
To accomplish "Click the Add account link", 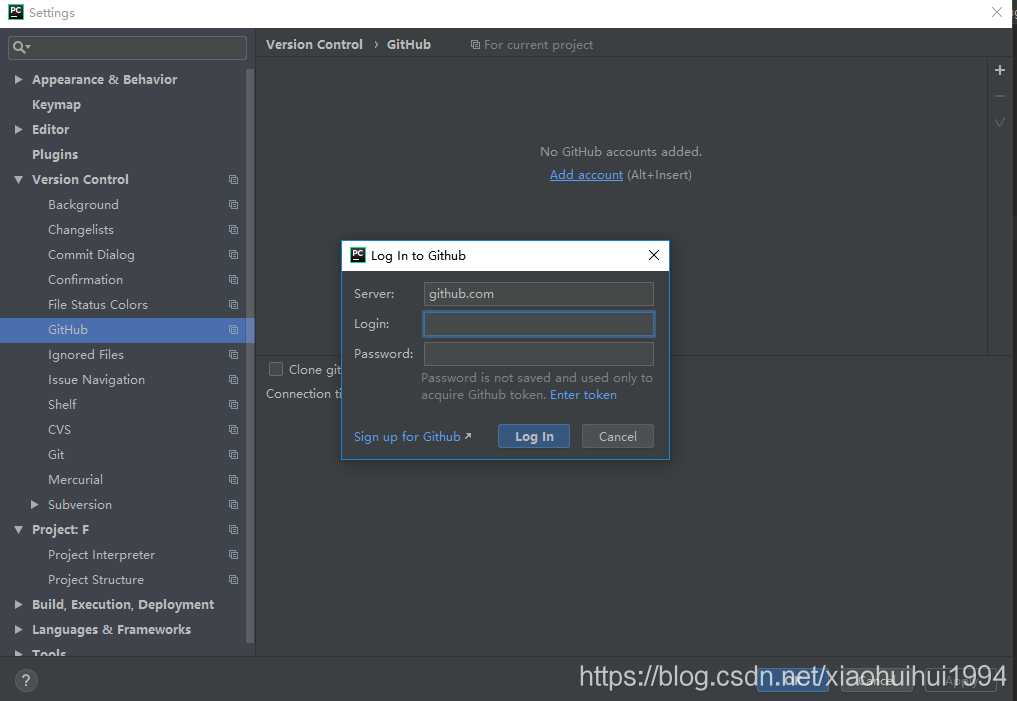I will [586, 175].
